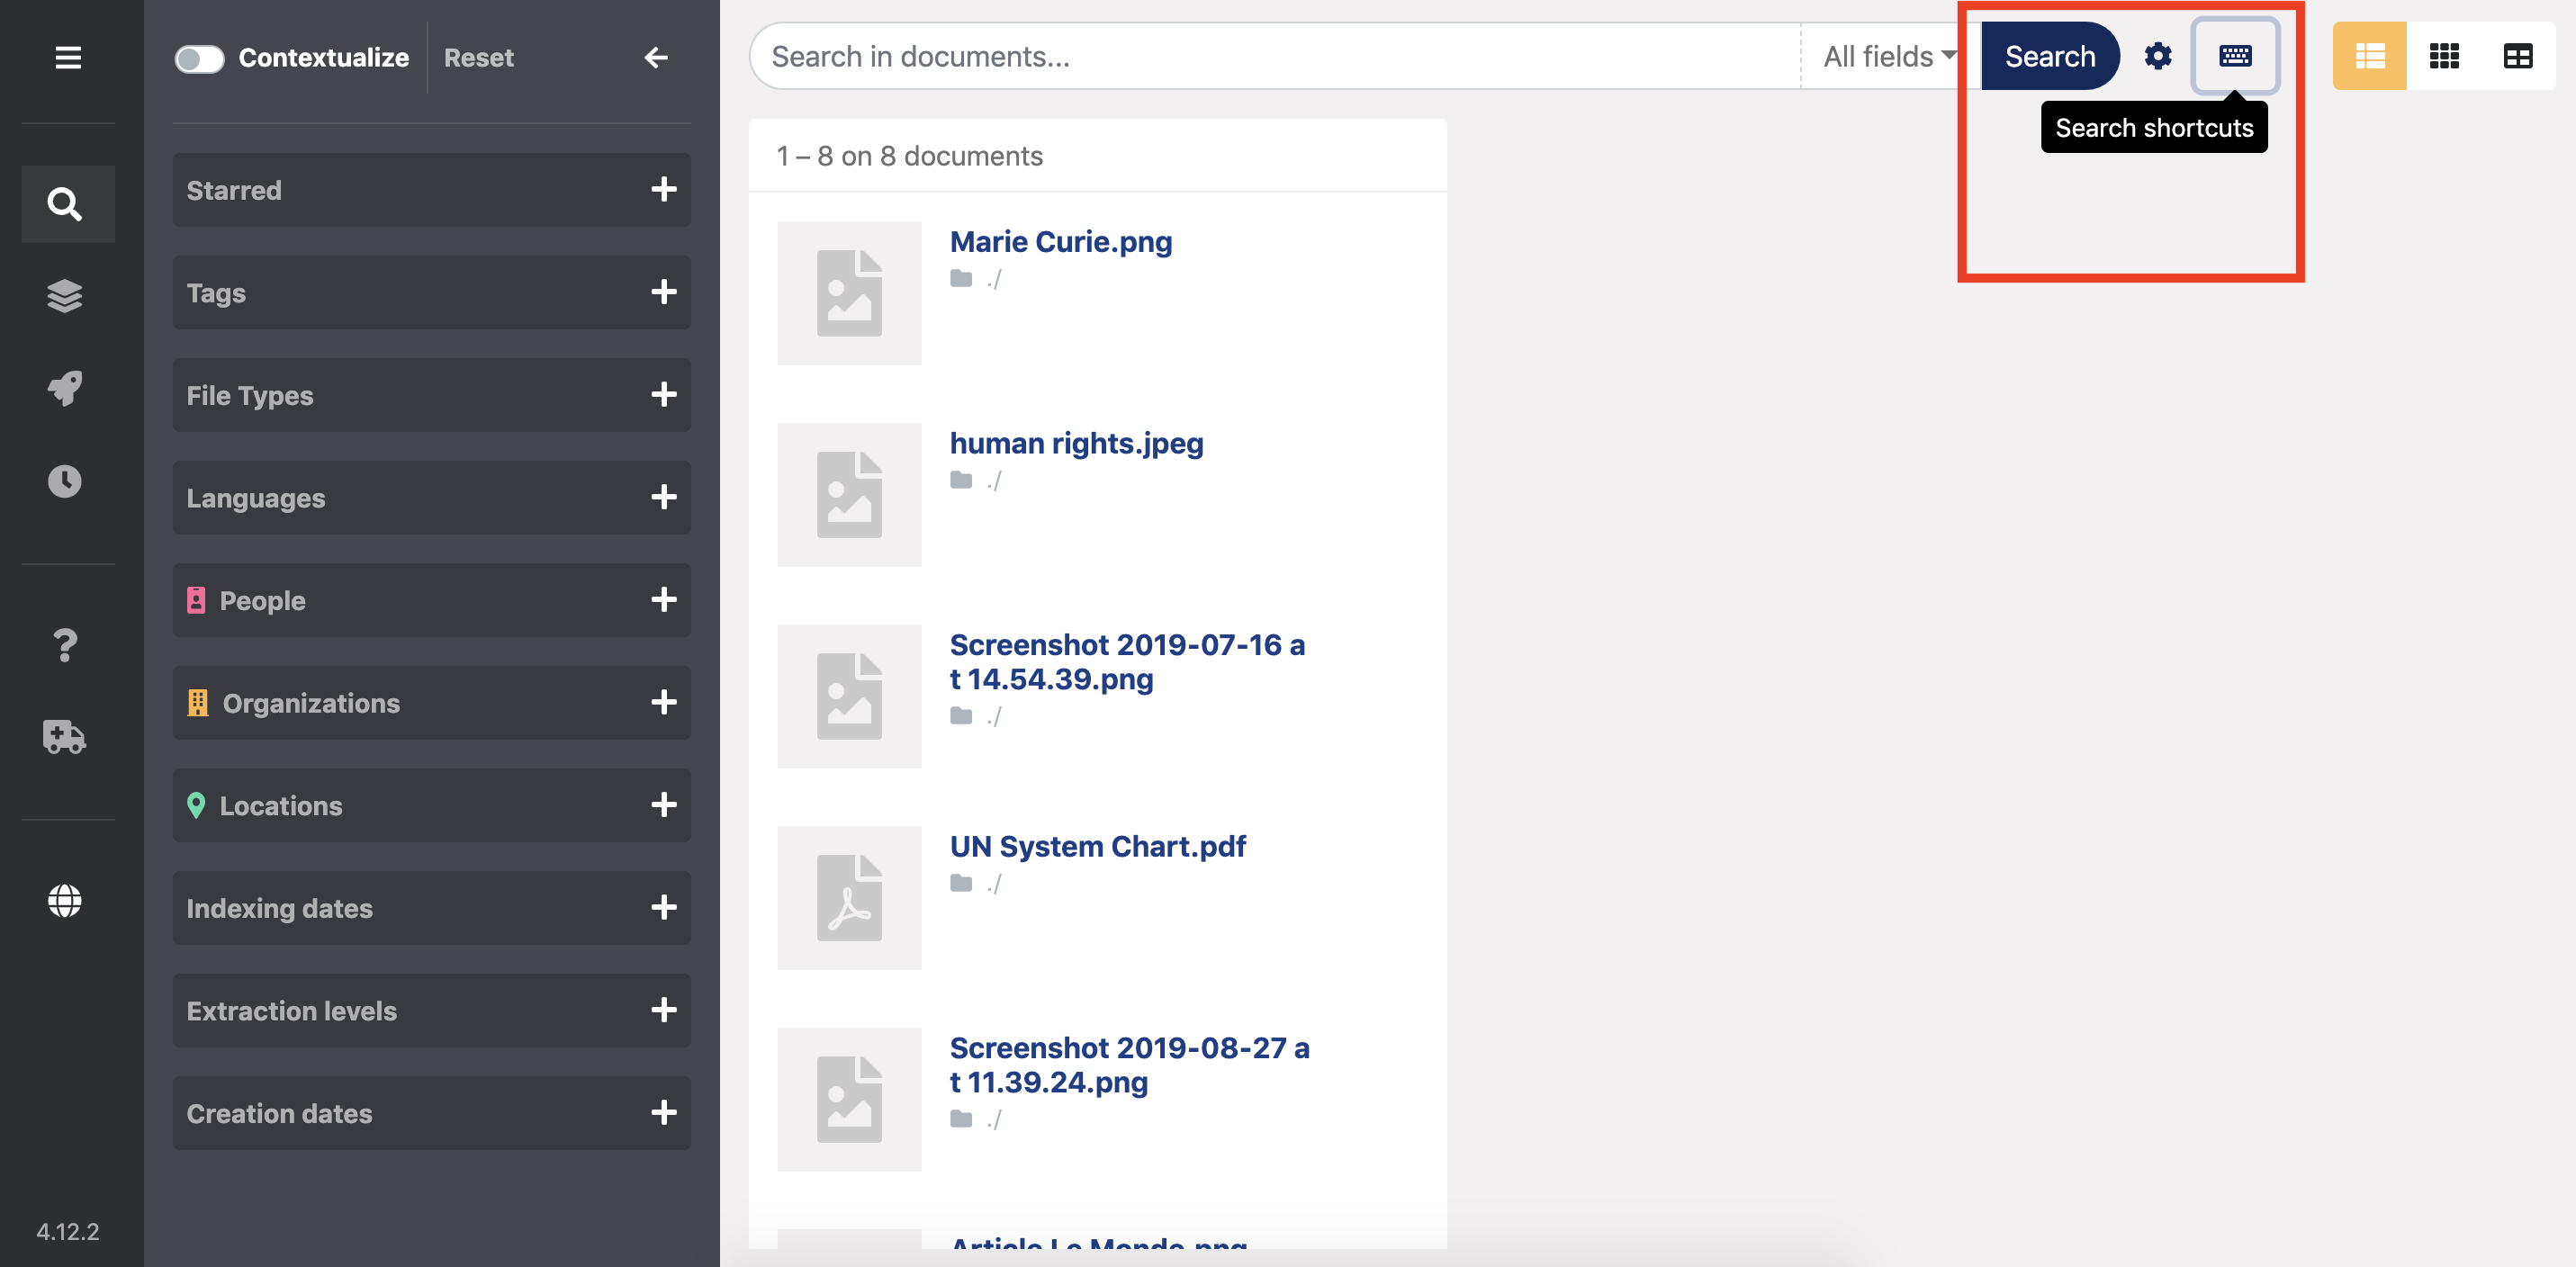
Task: Click Marie Curie.png image thumbnail
Action: pos(849,293)
